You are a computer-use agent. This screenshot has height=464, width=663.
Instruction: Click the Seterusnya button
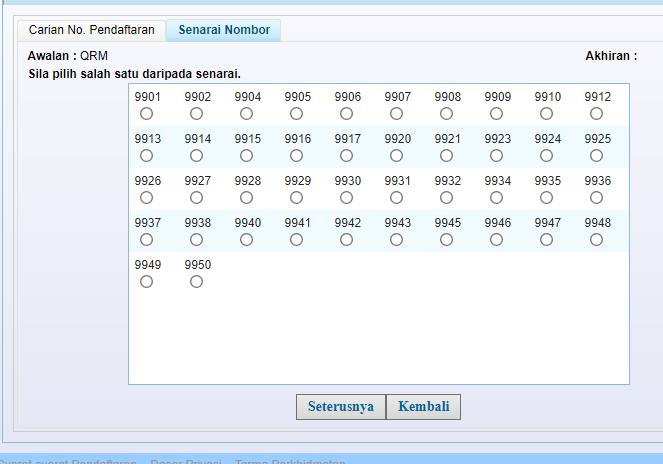(x=340, y=407)
